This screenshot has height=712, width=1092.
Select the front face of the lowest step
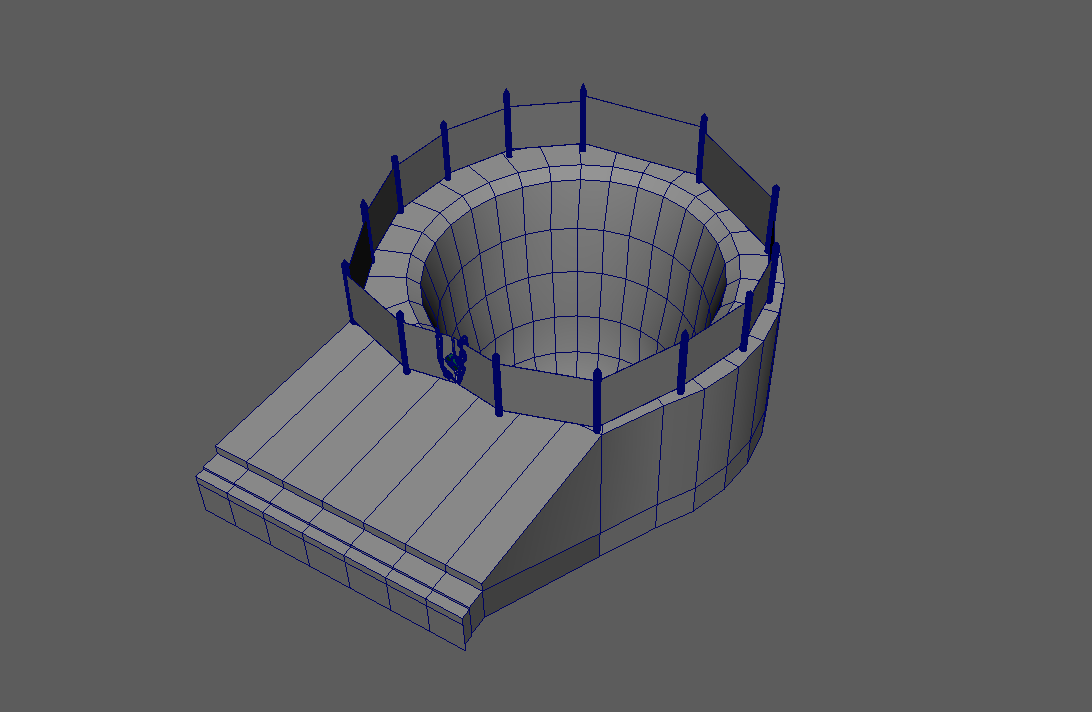pyautogui.click(x=330, y=560)
